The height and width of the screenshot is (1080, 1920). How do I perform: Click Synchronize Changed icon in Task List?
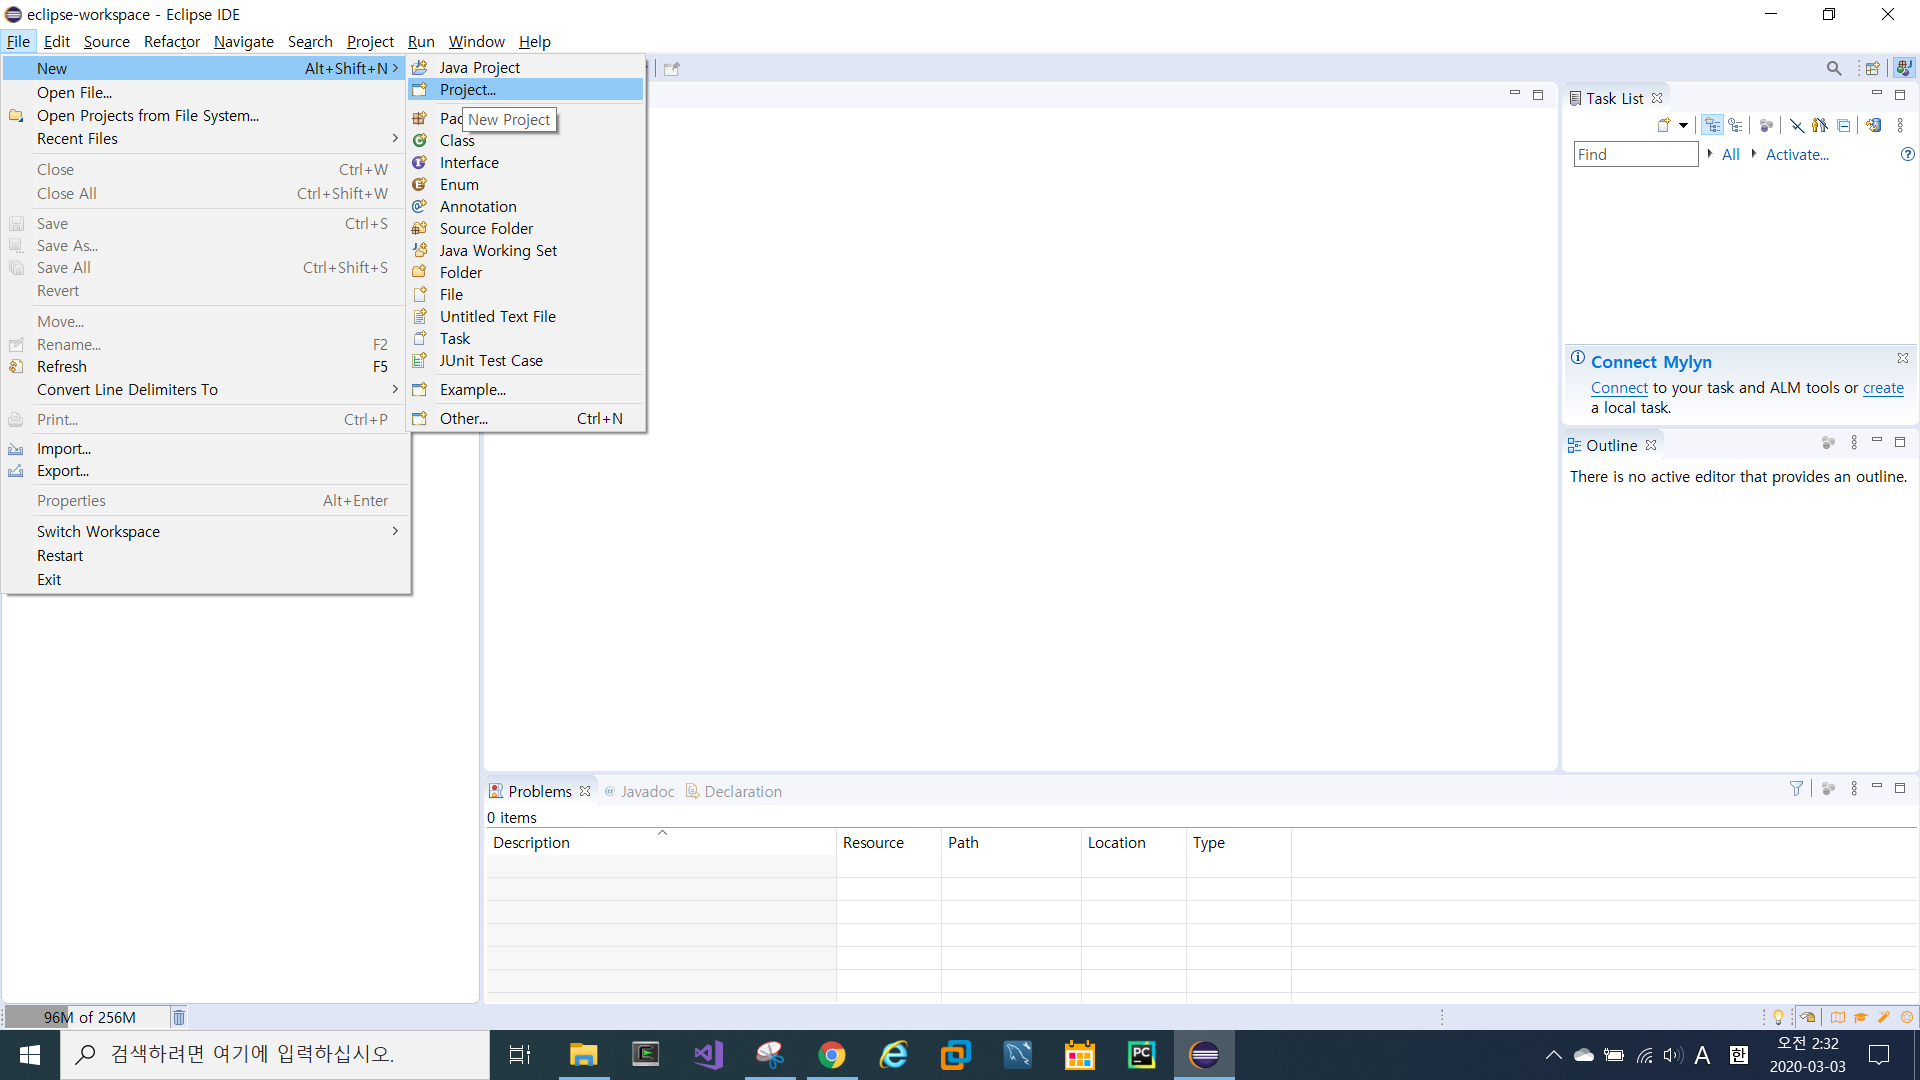(1874, 125)
